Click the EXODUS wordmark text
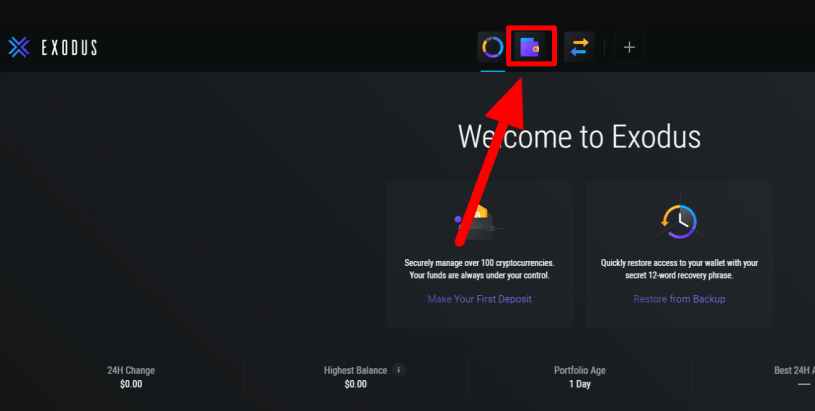The image size is (815, 411). pos(69,48)
